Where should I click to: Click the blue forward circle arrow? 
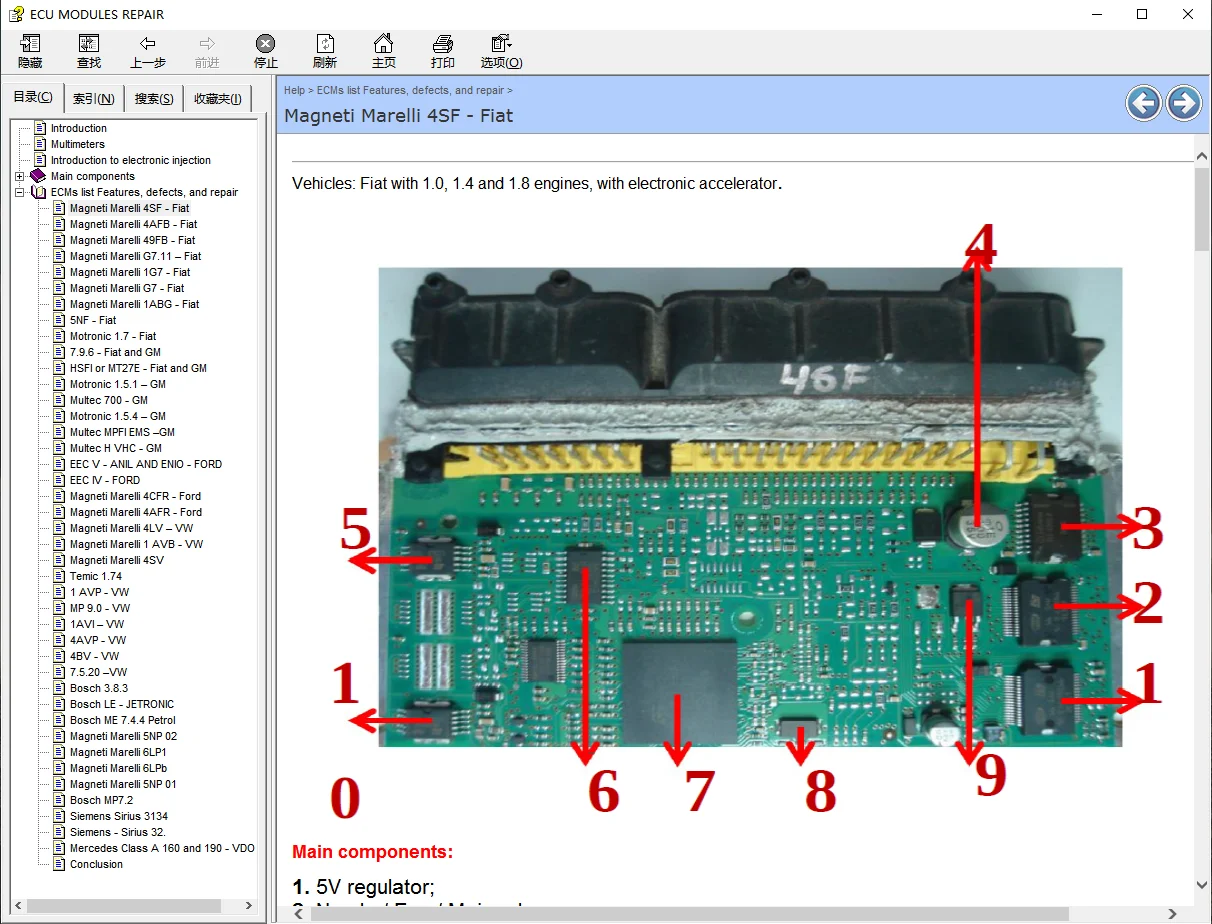click(1183, 103)
